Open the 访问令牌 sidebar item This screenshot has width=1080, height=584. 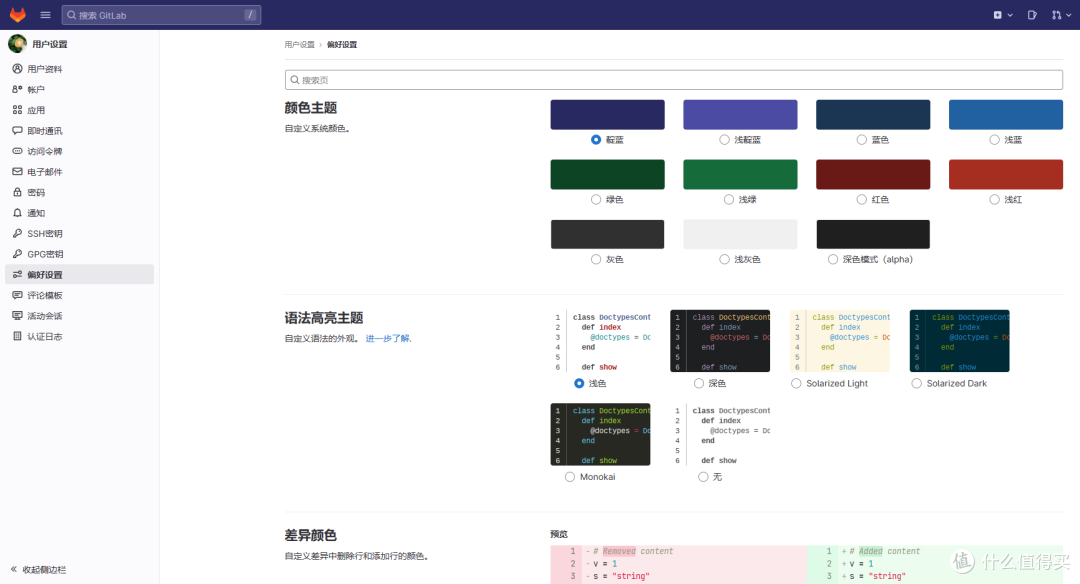click(x=79, y=151)
